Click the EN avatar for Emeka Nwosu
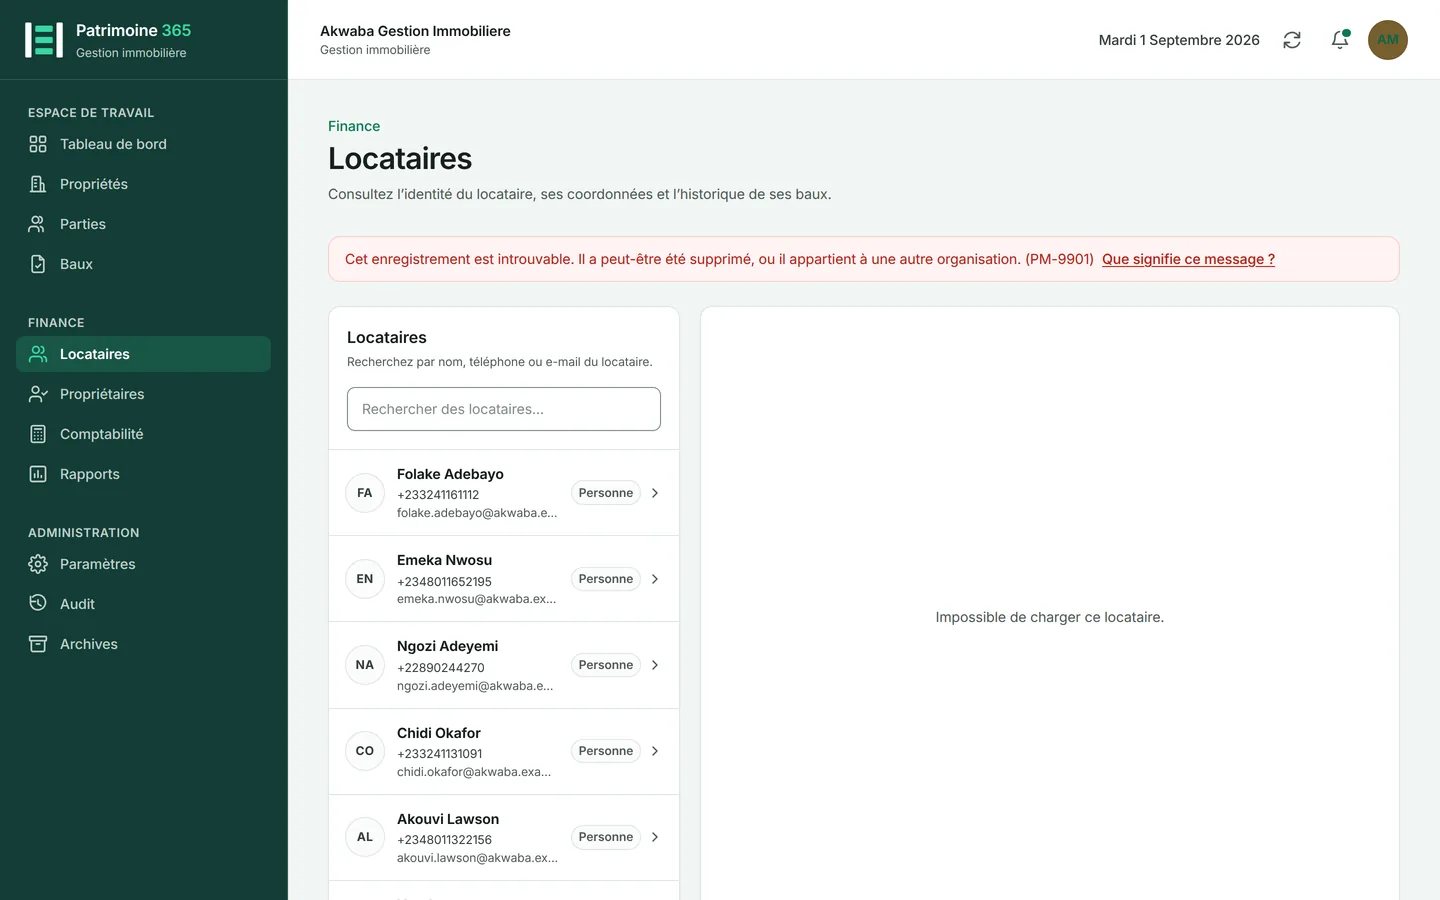Viewport: 1440px width, 900px height. click(x=365, y=579)
